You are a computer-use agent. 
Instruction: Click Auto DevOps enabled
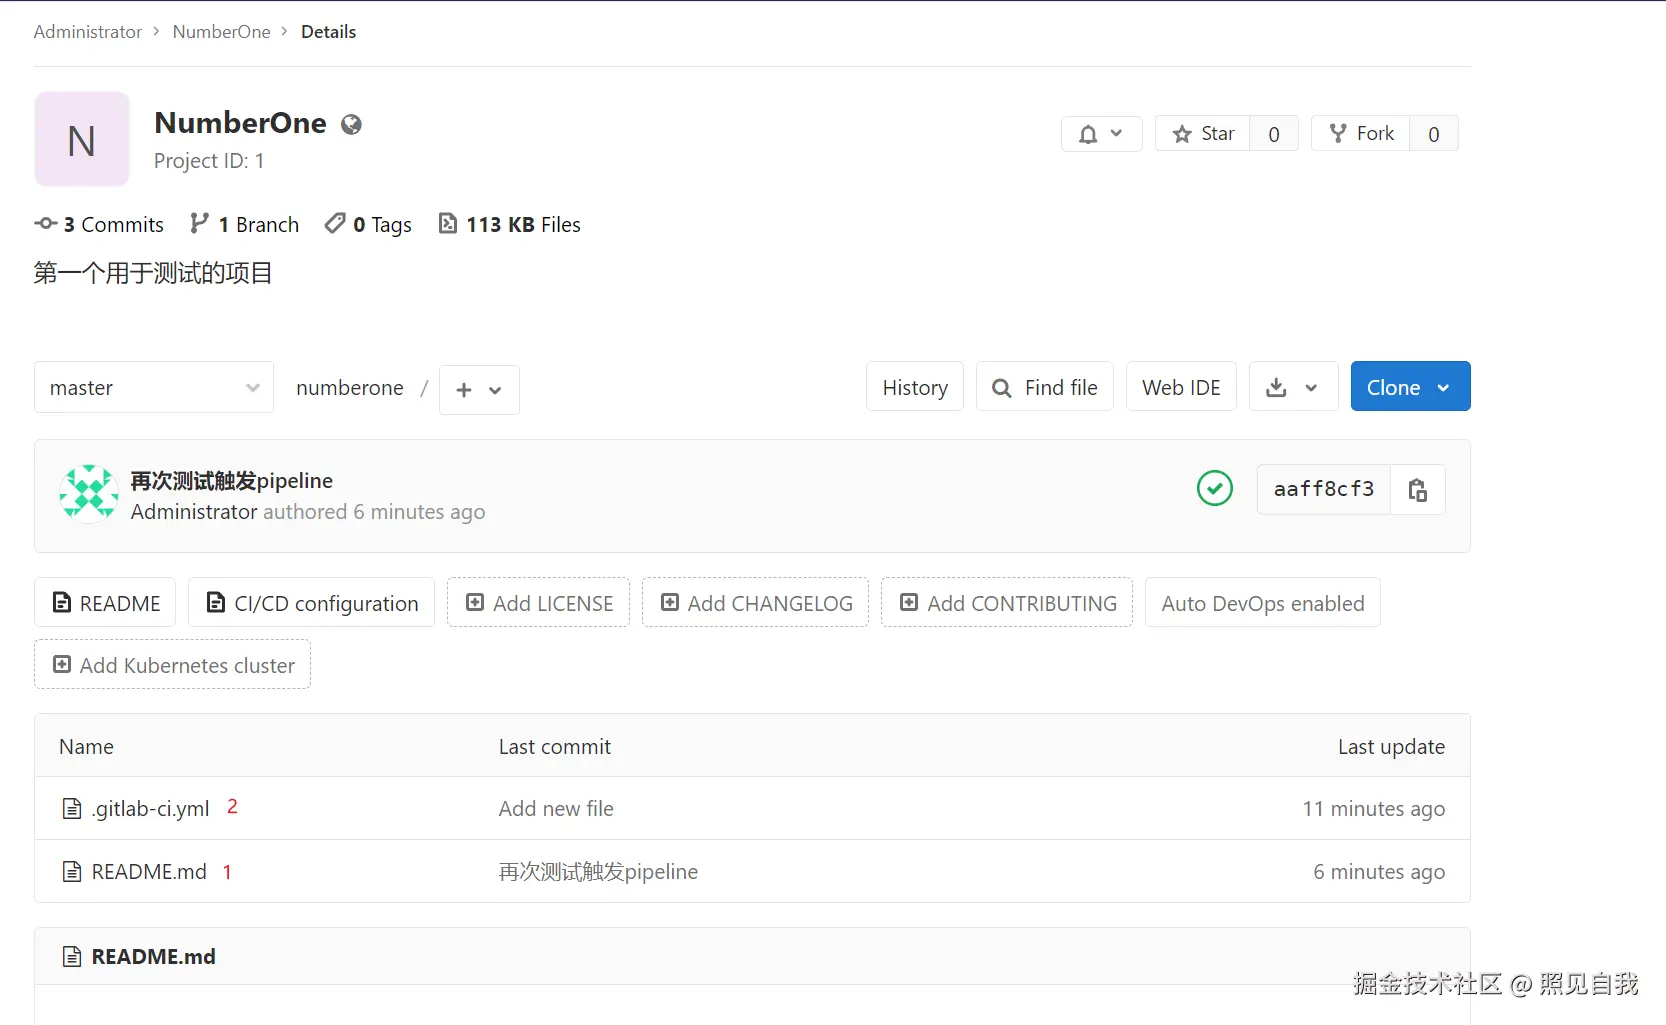[1263, 603]
